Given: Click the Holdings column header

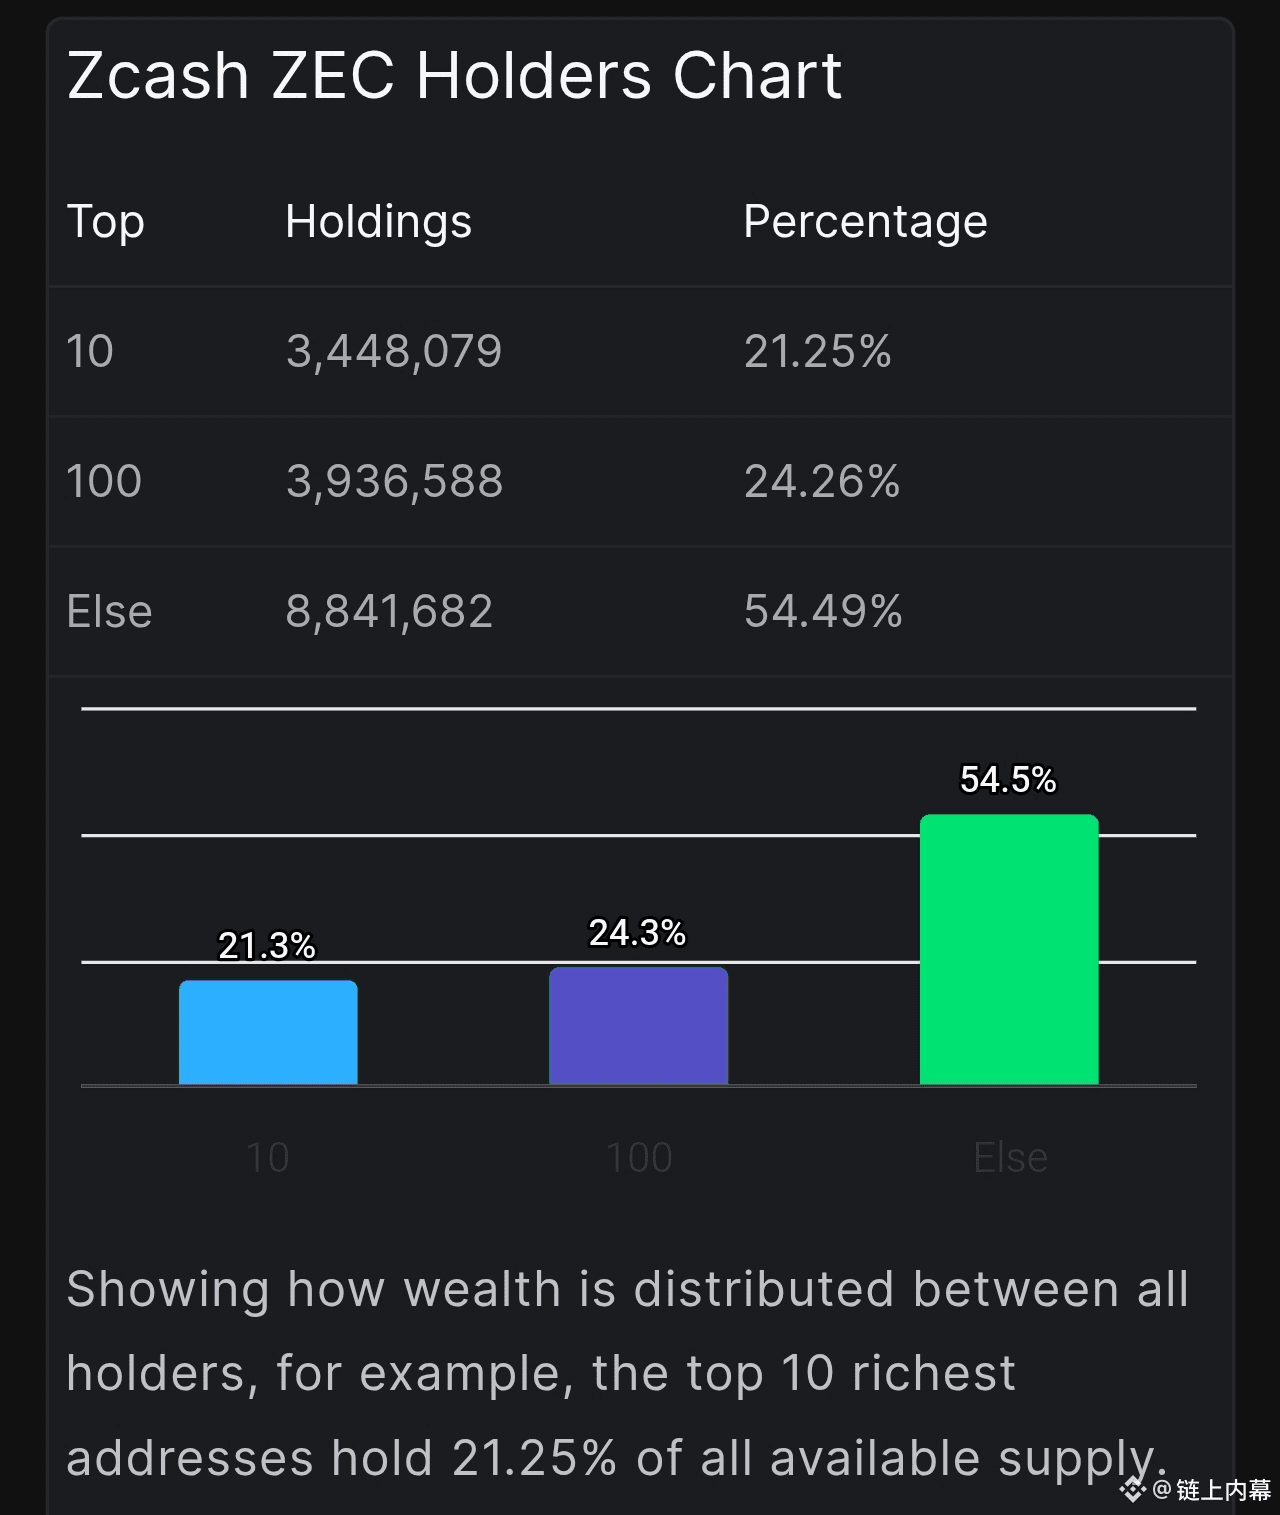Looking at the screenshot, I should pos(378,222).
